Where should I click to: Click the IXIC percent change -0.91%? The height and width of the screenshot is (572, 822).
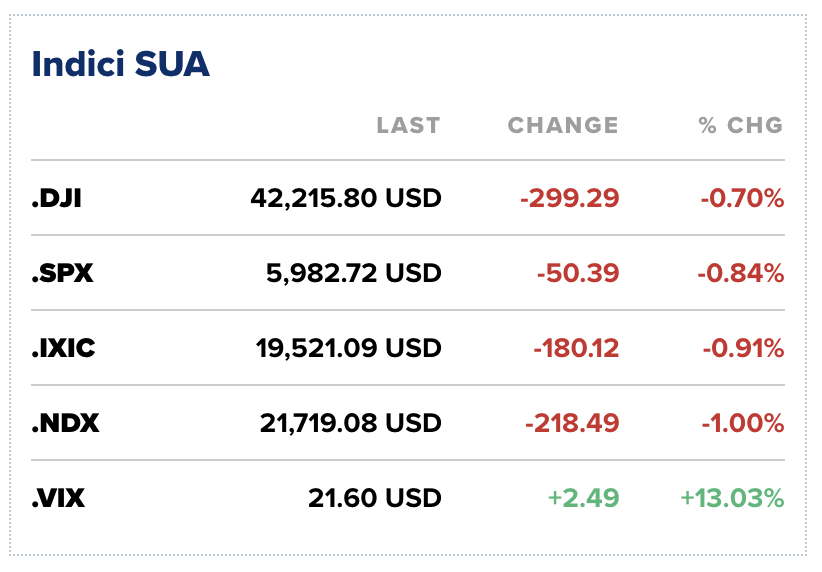point(742,348)
